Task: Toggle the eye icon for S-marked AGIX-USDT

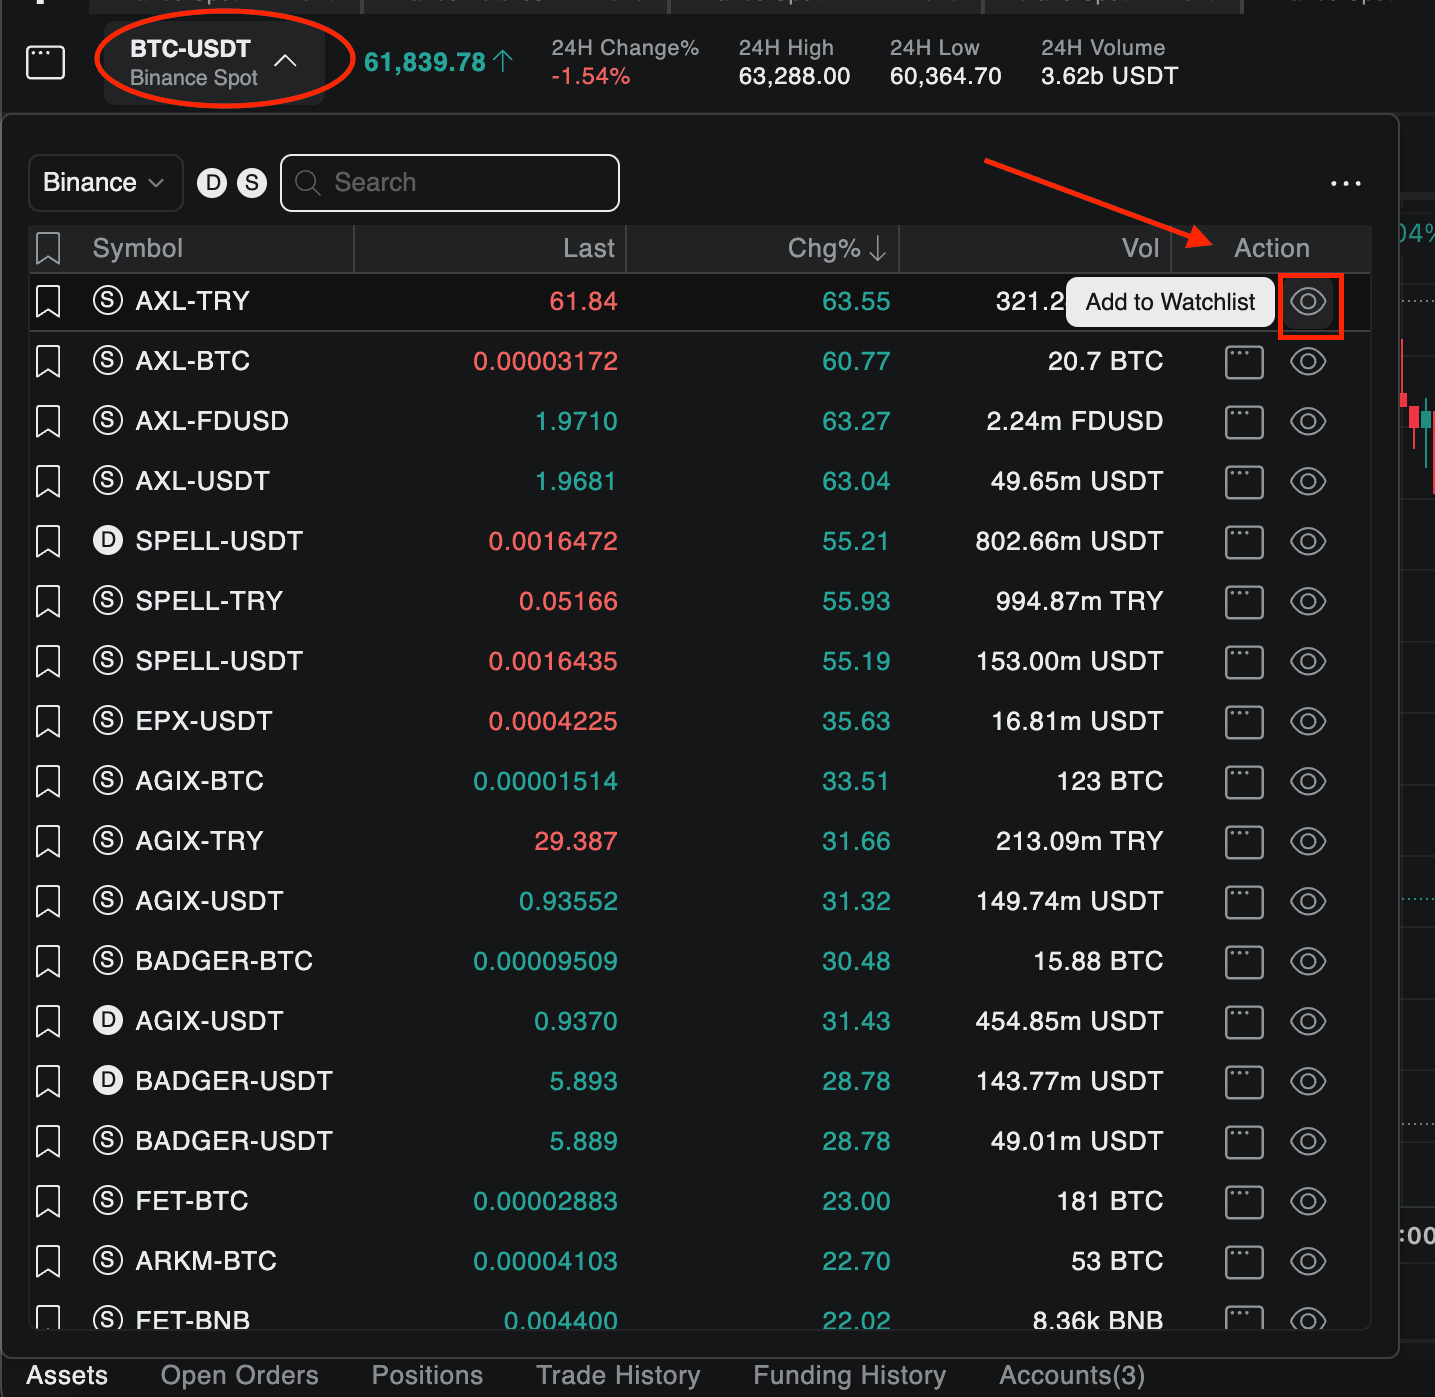Action: coord(1308,901)
